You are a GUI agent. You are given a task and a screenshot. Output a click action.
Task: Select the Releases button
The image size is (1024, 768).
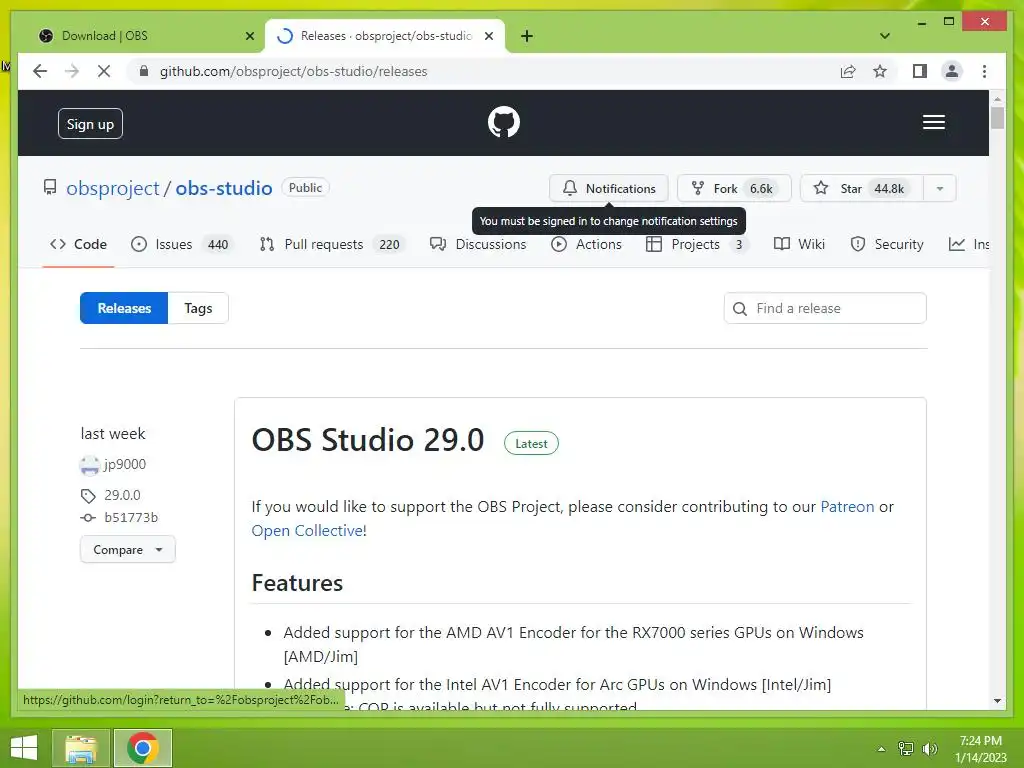point(124,308)
